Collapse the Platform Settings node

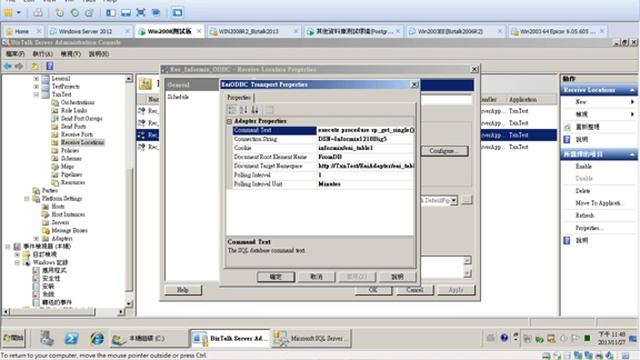[x=27, y=199]
